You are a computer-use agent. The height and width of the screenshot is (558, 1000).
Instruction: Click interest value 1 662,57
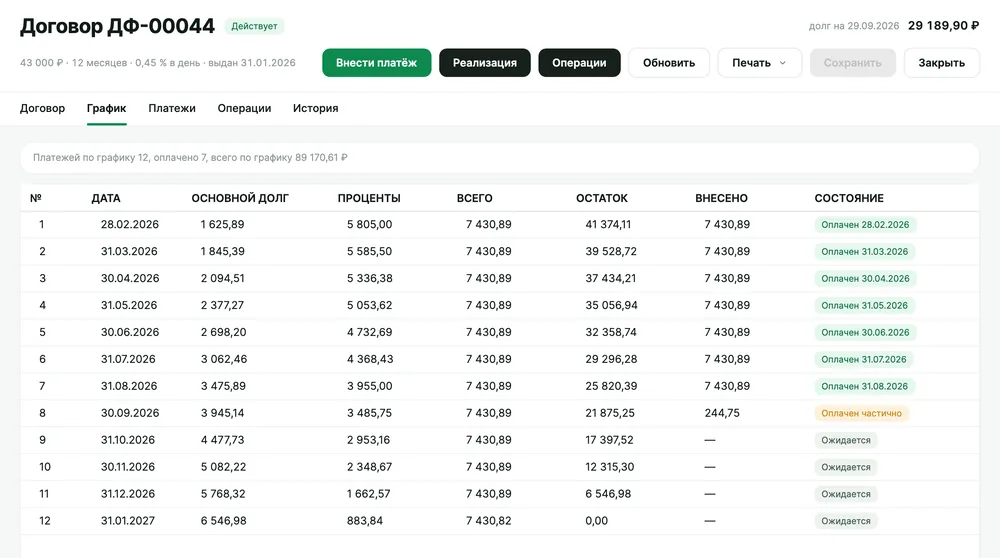click(369, 494)
